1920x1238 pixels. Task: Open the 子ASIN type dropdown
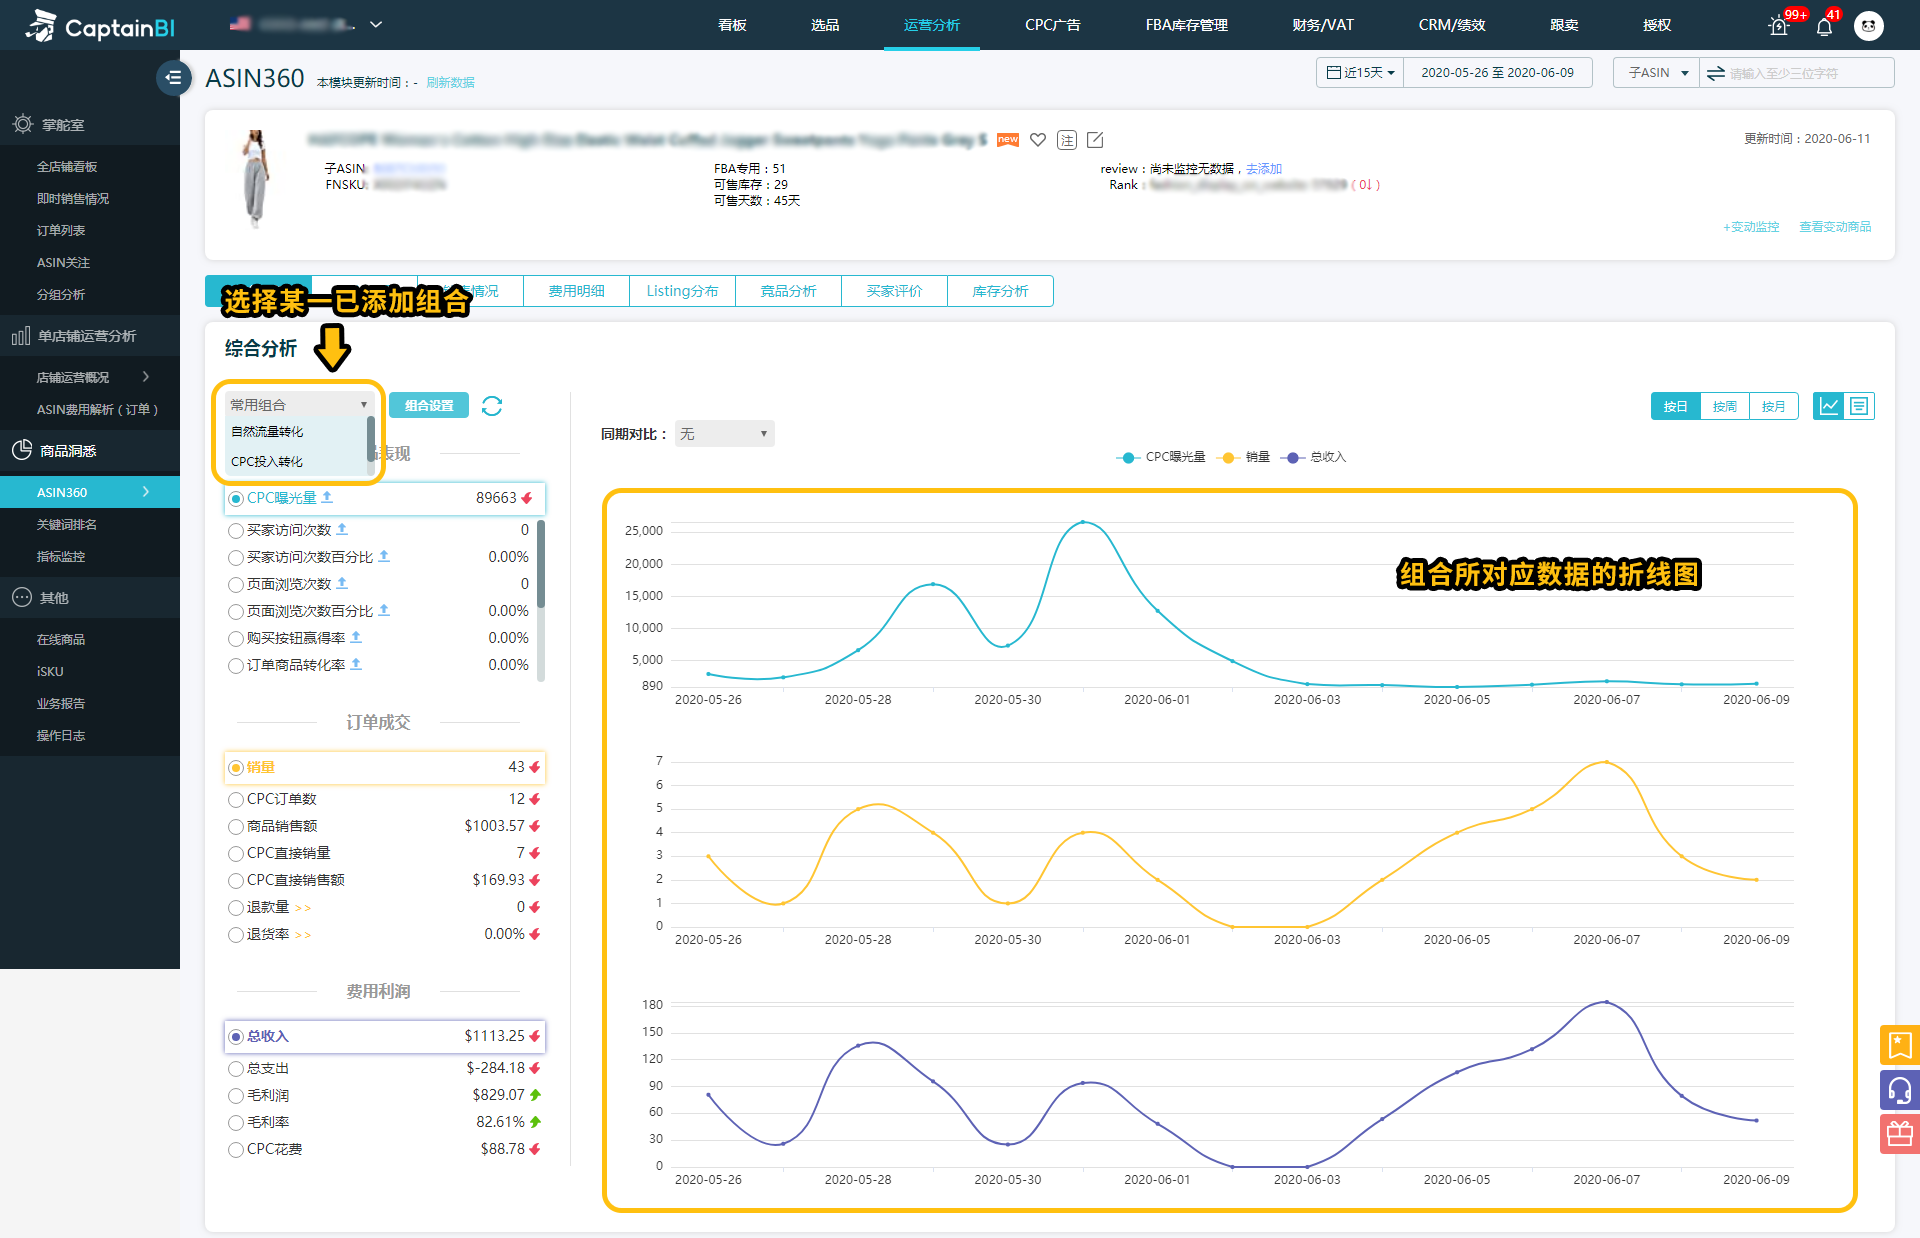pyautogui.click(x=1656, y=73)
